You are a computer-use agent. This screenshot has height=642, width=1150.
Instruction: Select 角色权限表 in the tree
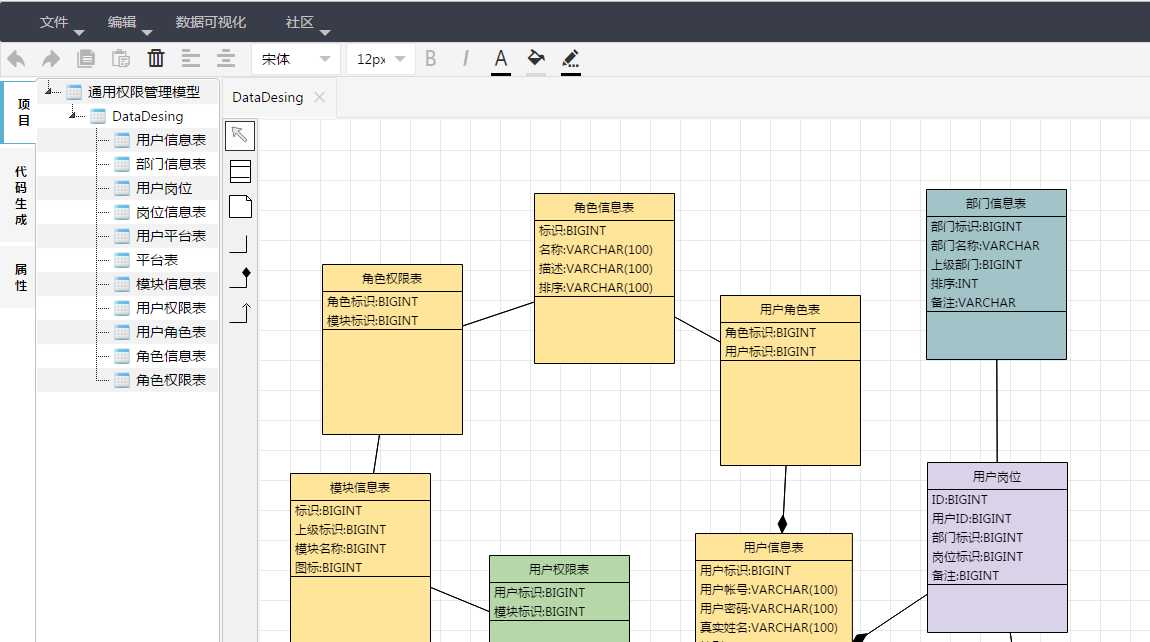(x=171, y=380)
